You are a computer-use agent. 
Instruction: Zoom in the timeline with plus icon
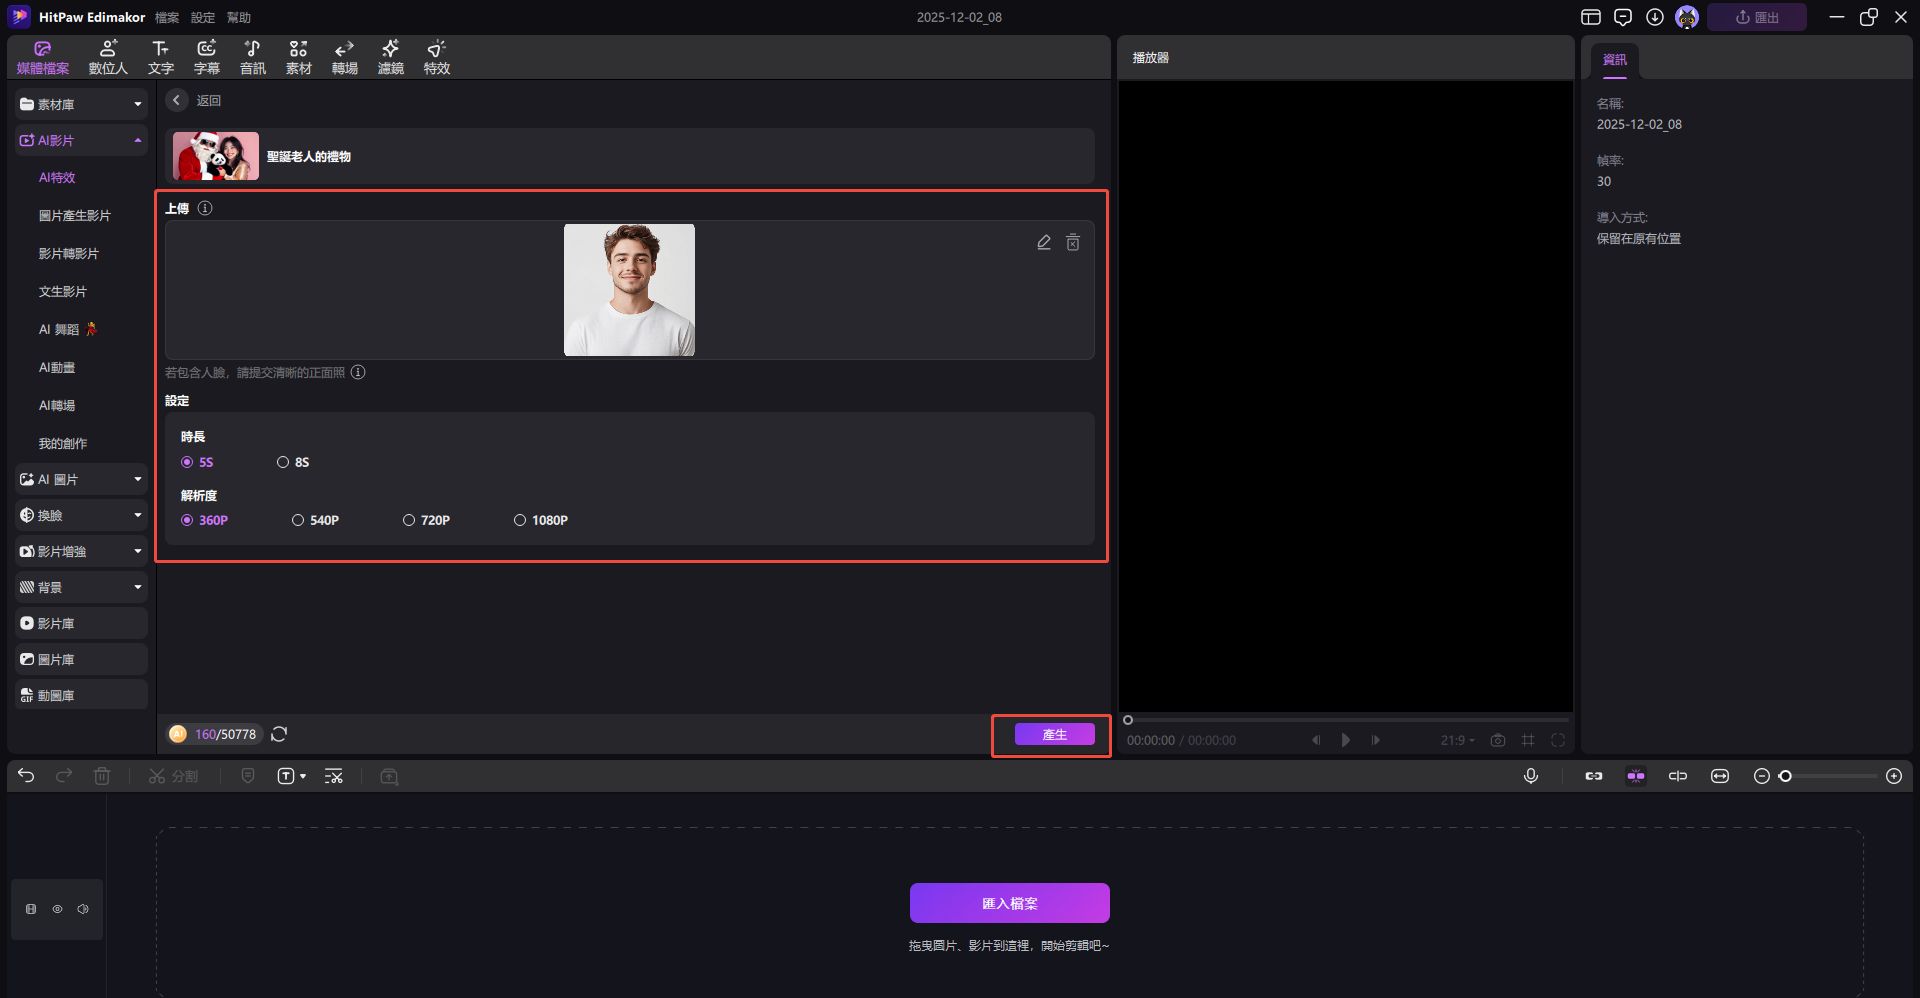(1893, 776)
